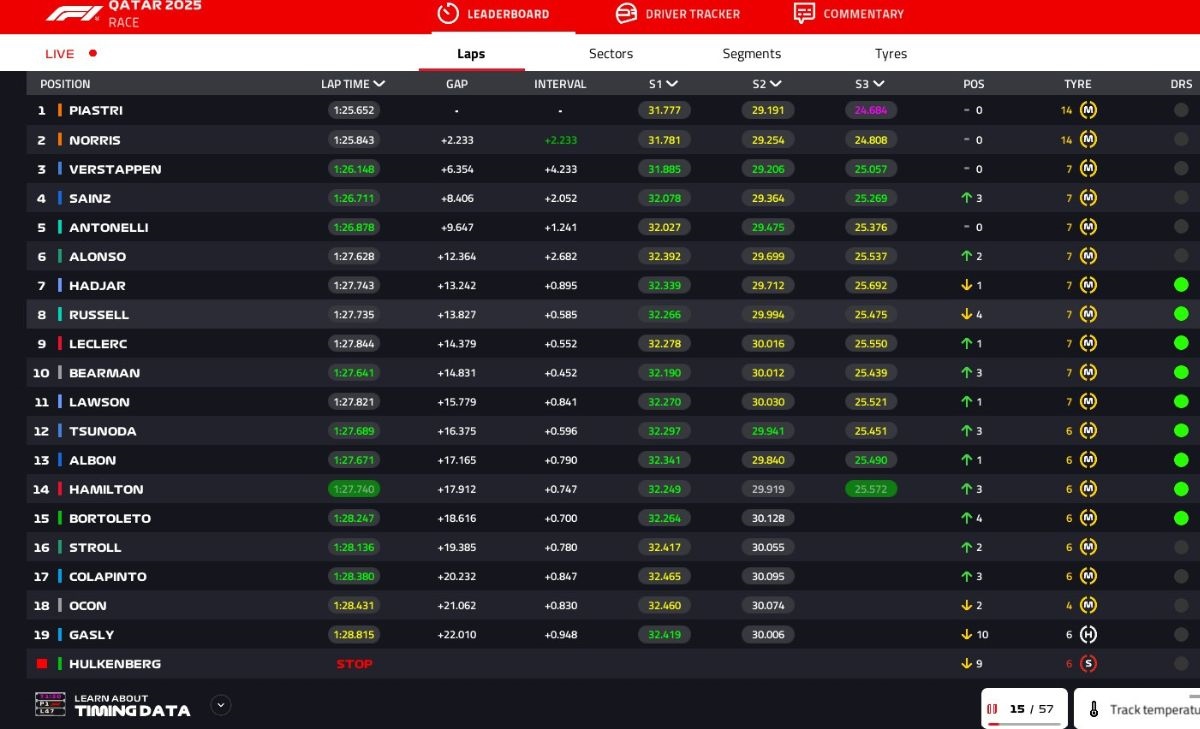This screenshot has height=729, width=1200.
Task: Open the S1 sector column dropdown
Action: (672, 84)
